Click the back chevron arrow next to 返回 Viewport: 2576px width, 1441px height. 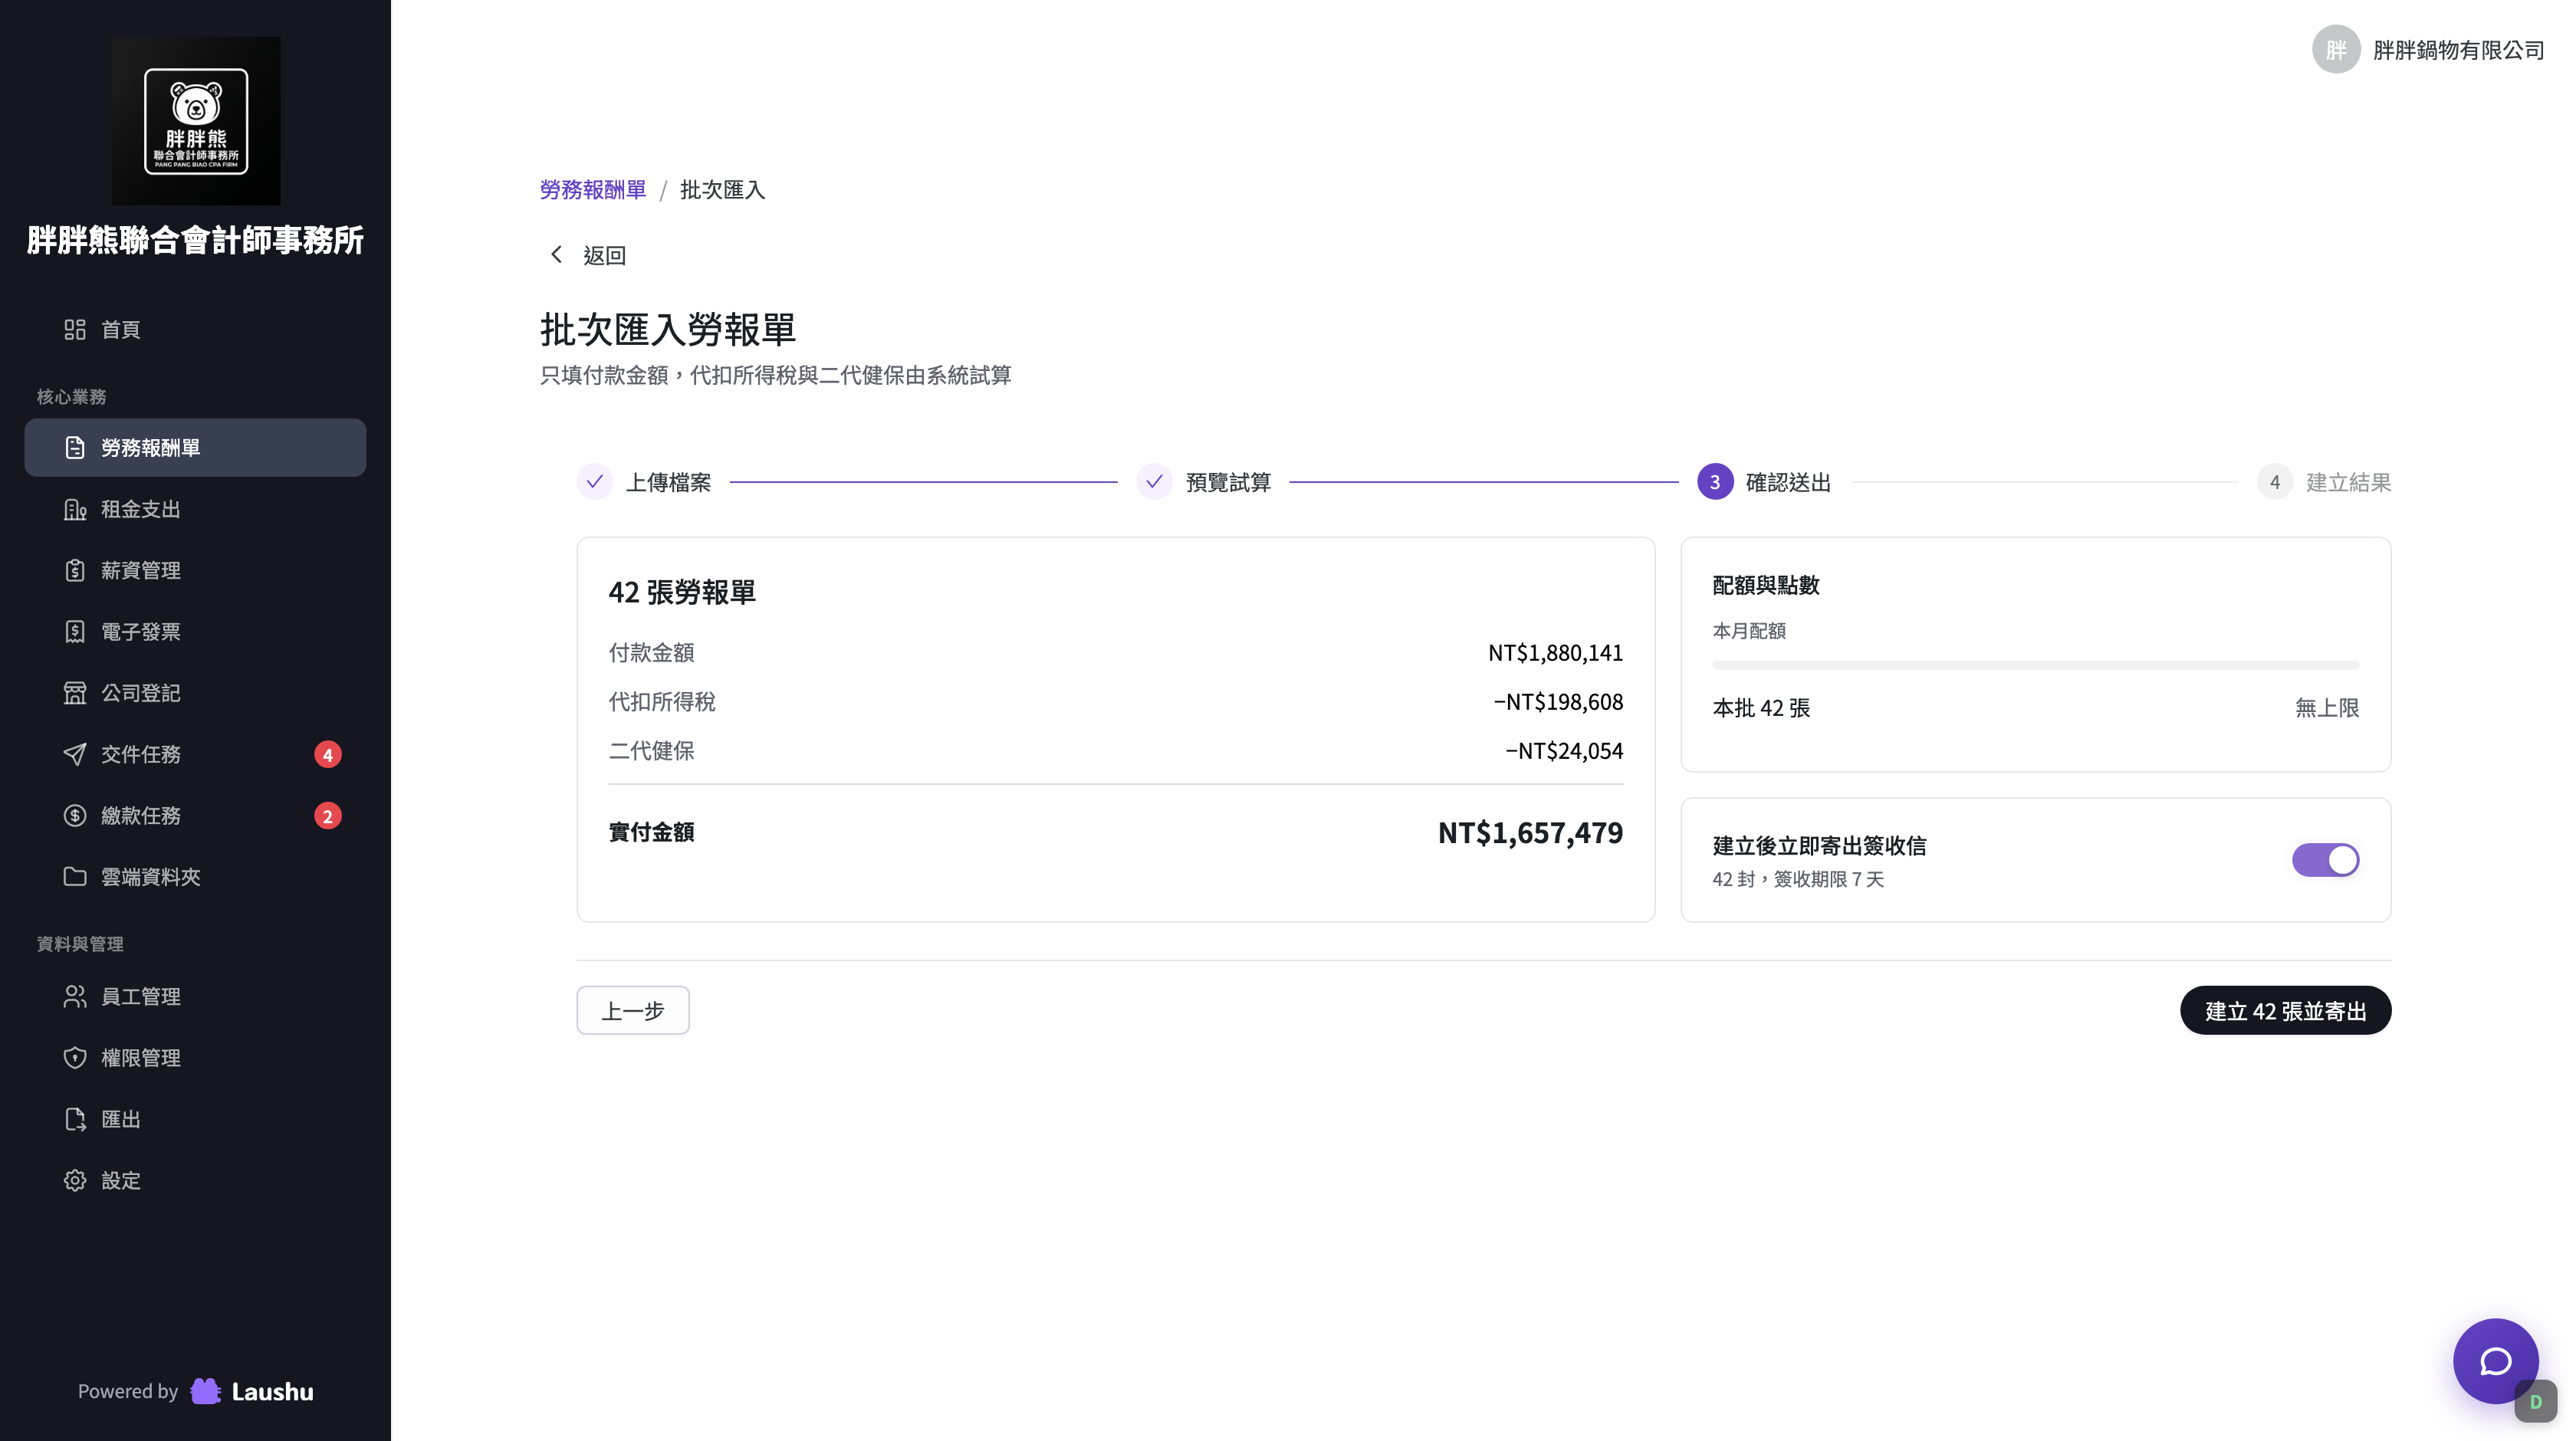click(x=557, y=255)
